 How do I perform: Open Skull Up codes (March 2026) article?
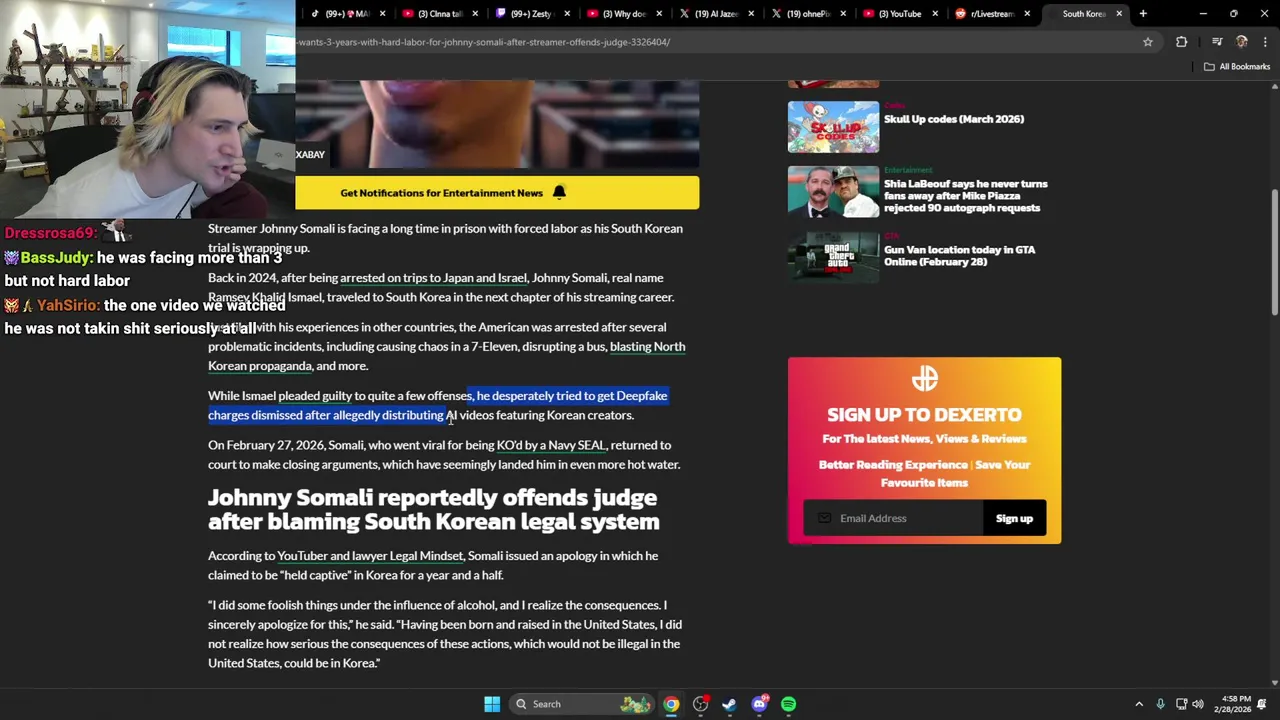point(954,119)
